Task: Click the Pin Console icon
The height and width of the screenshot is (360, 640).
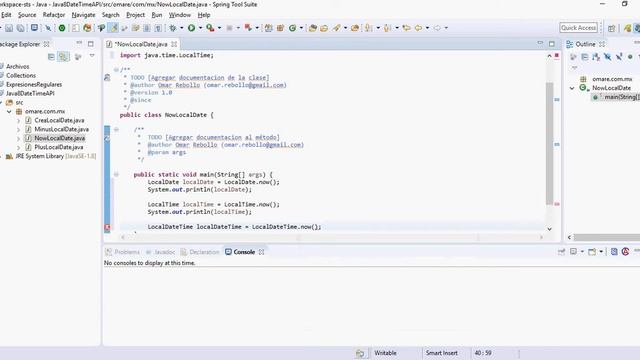Action: click(562, 252)
